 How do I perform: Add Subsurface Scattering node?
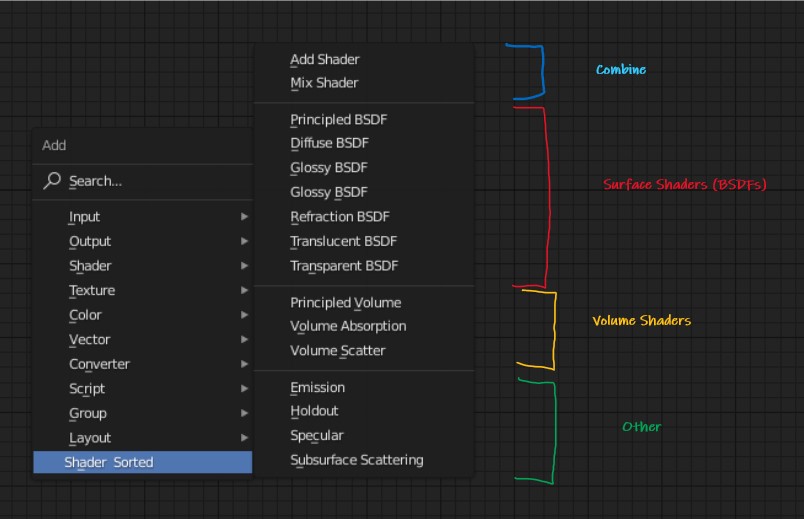coord(364,460)
